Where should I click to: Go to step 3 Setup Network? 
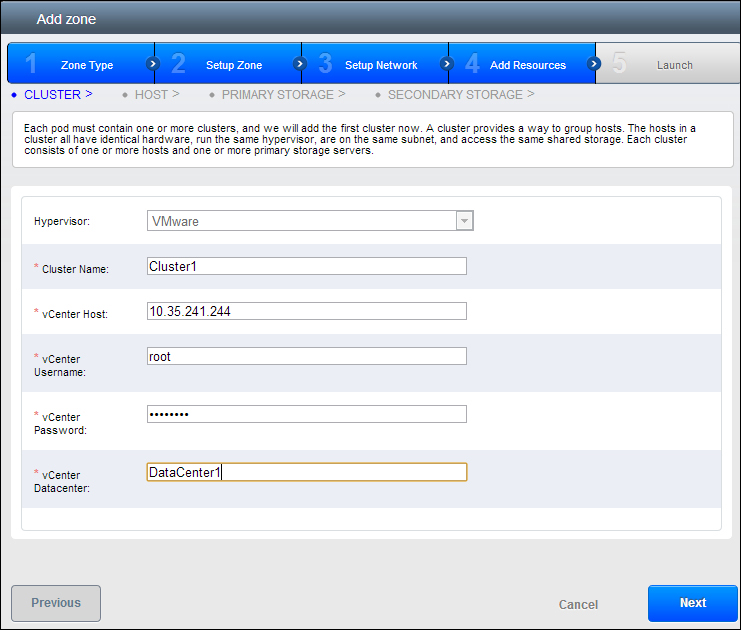[375, 64]
